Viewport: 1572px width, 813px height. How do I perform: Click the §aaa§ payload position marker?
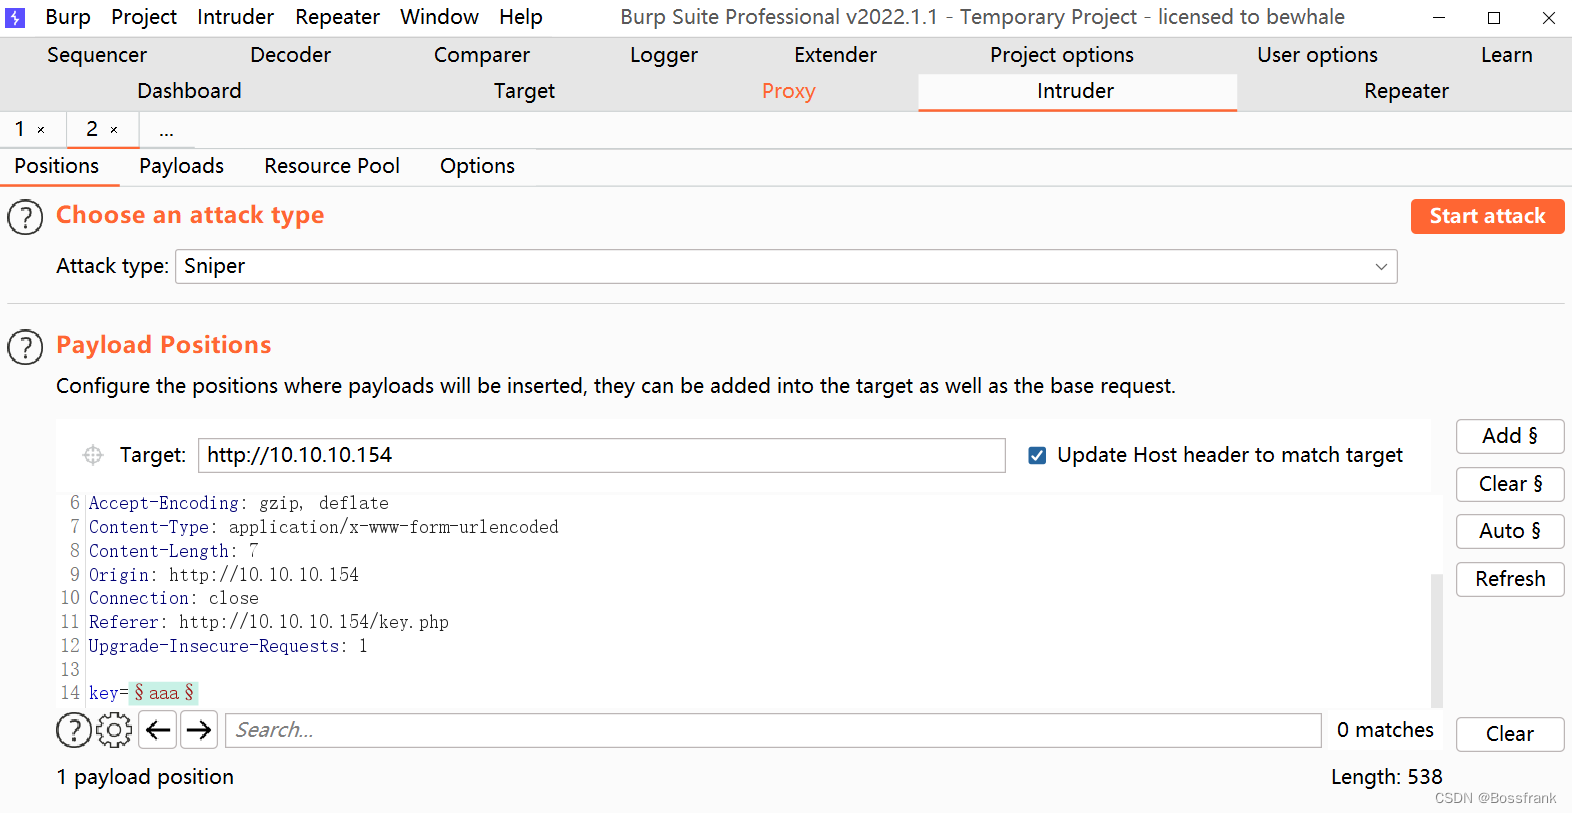coord(164,693)
